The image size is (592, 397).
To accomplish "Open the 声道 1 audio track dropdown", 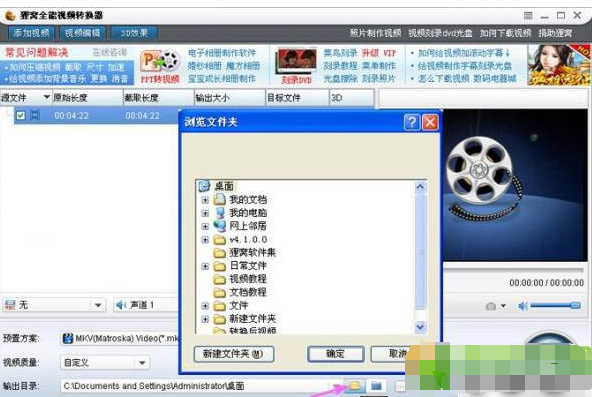I will [x=146, y=305].
